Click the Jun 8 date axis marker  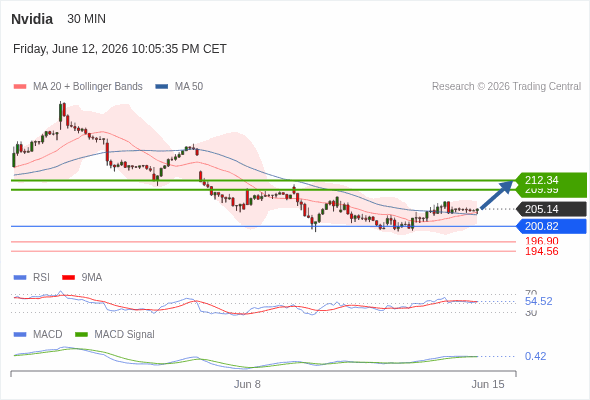coord(247,384)
